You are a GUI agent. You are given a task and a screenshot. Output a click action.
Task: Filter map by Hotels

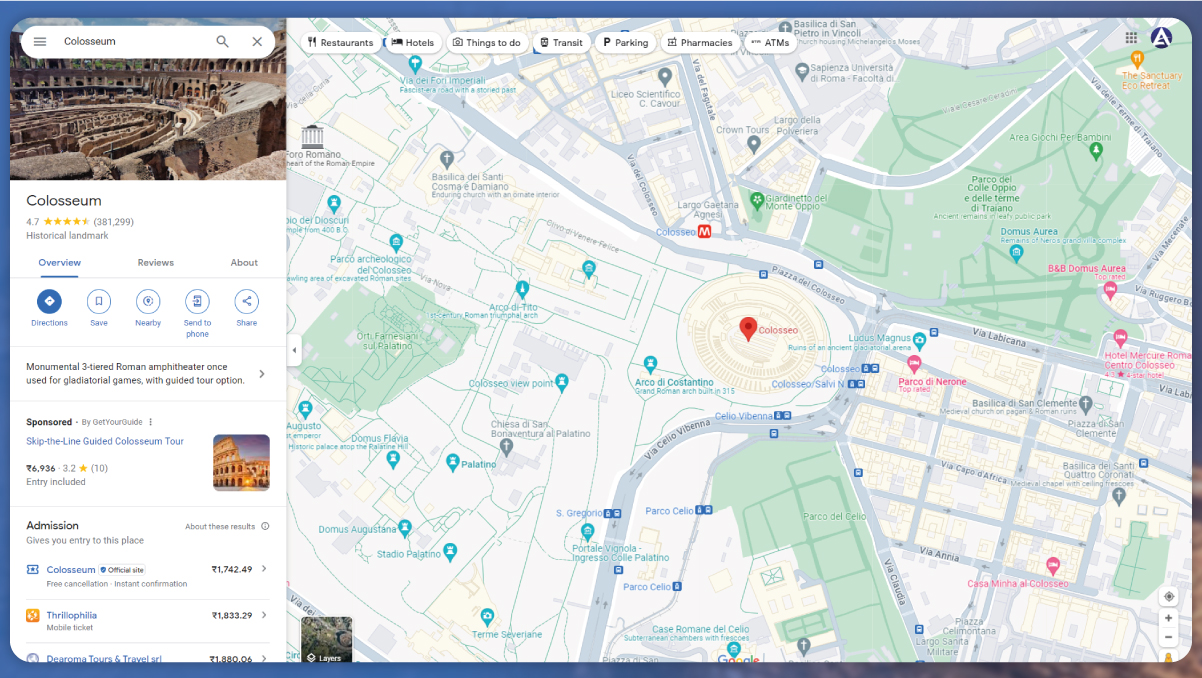click(x=413, y=43)
